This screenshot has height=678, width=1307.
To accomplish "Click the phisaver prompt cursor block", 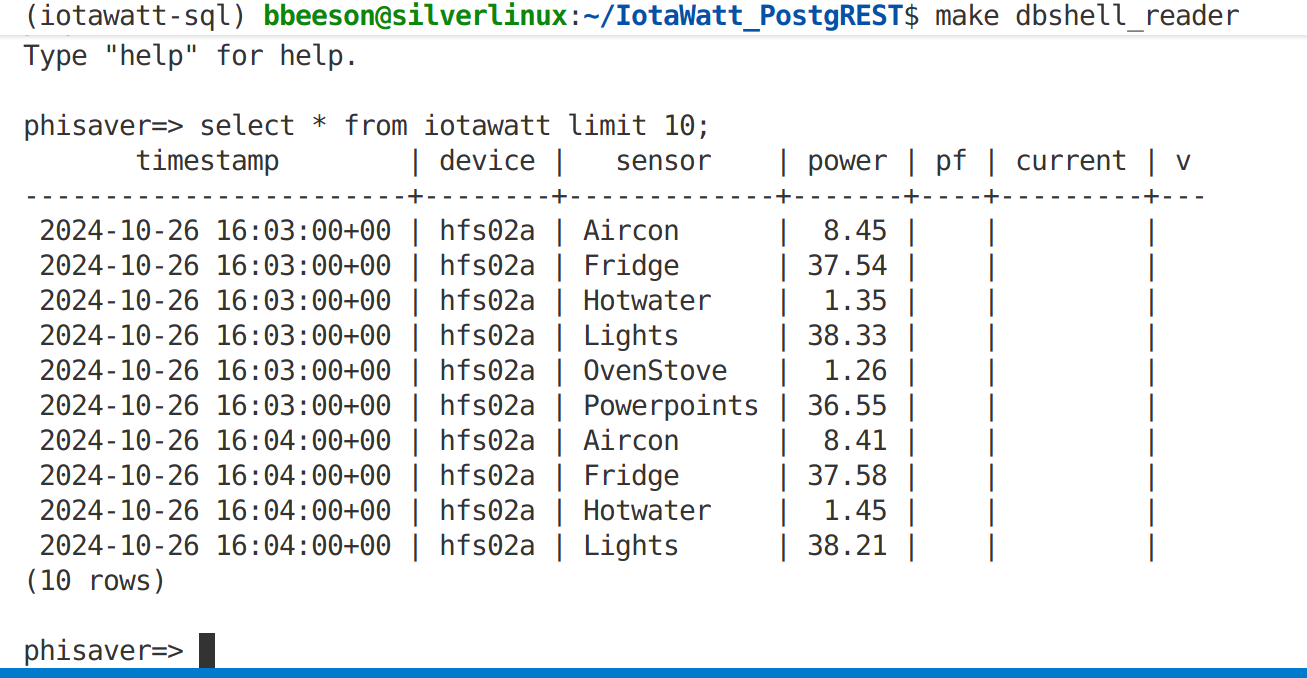I will point(207,650).
